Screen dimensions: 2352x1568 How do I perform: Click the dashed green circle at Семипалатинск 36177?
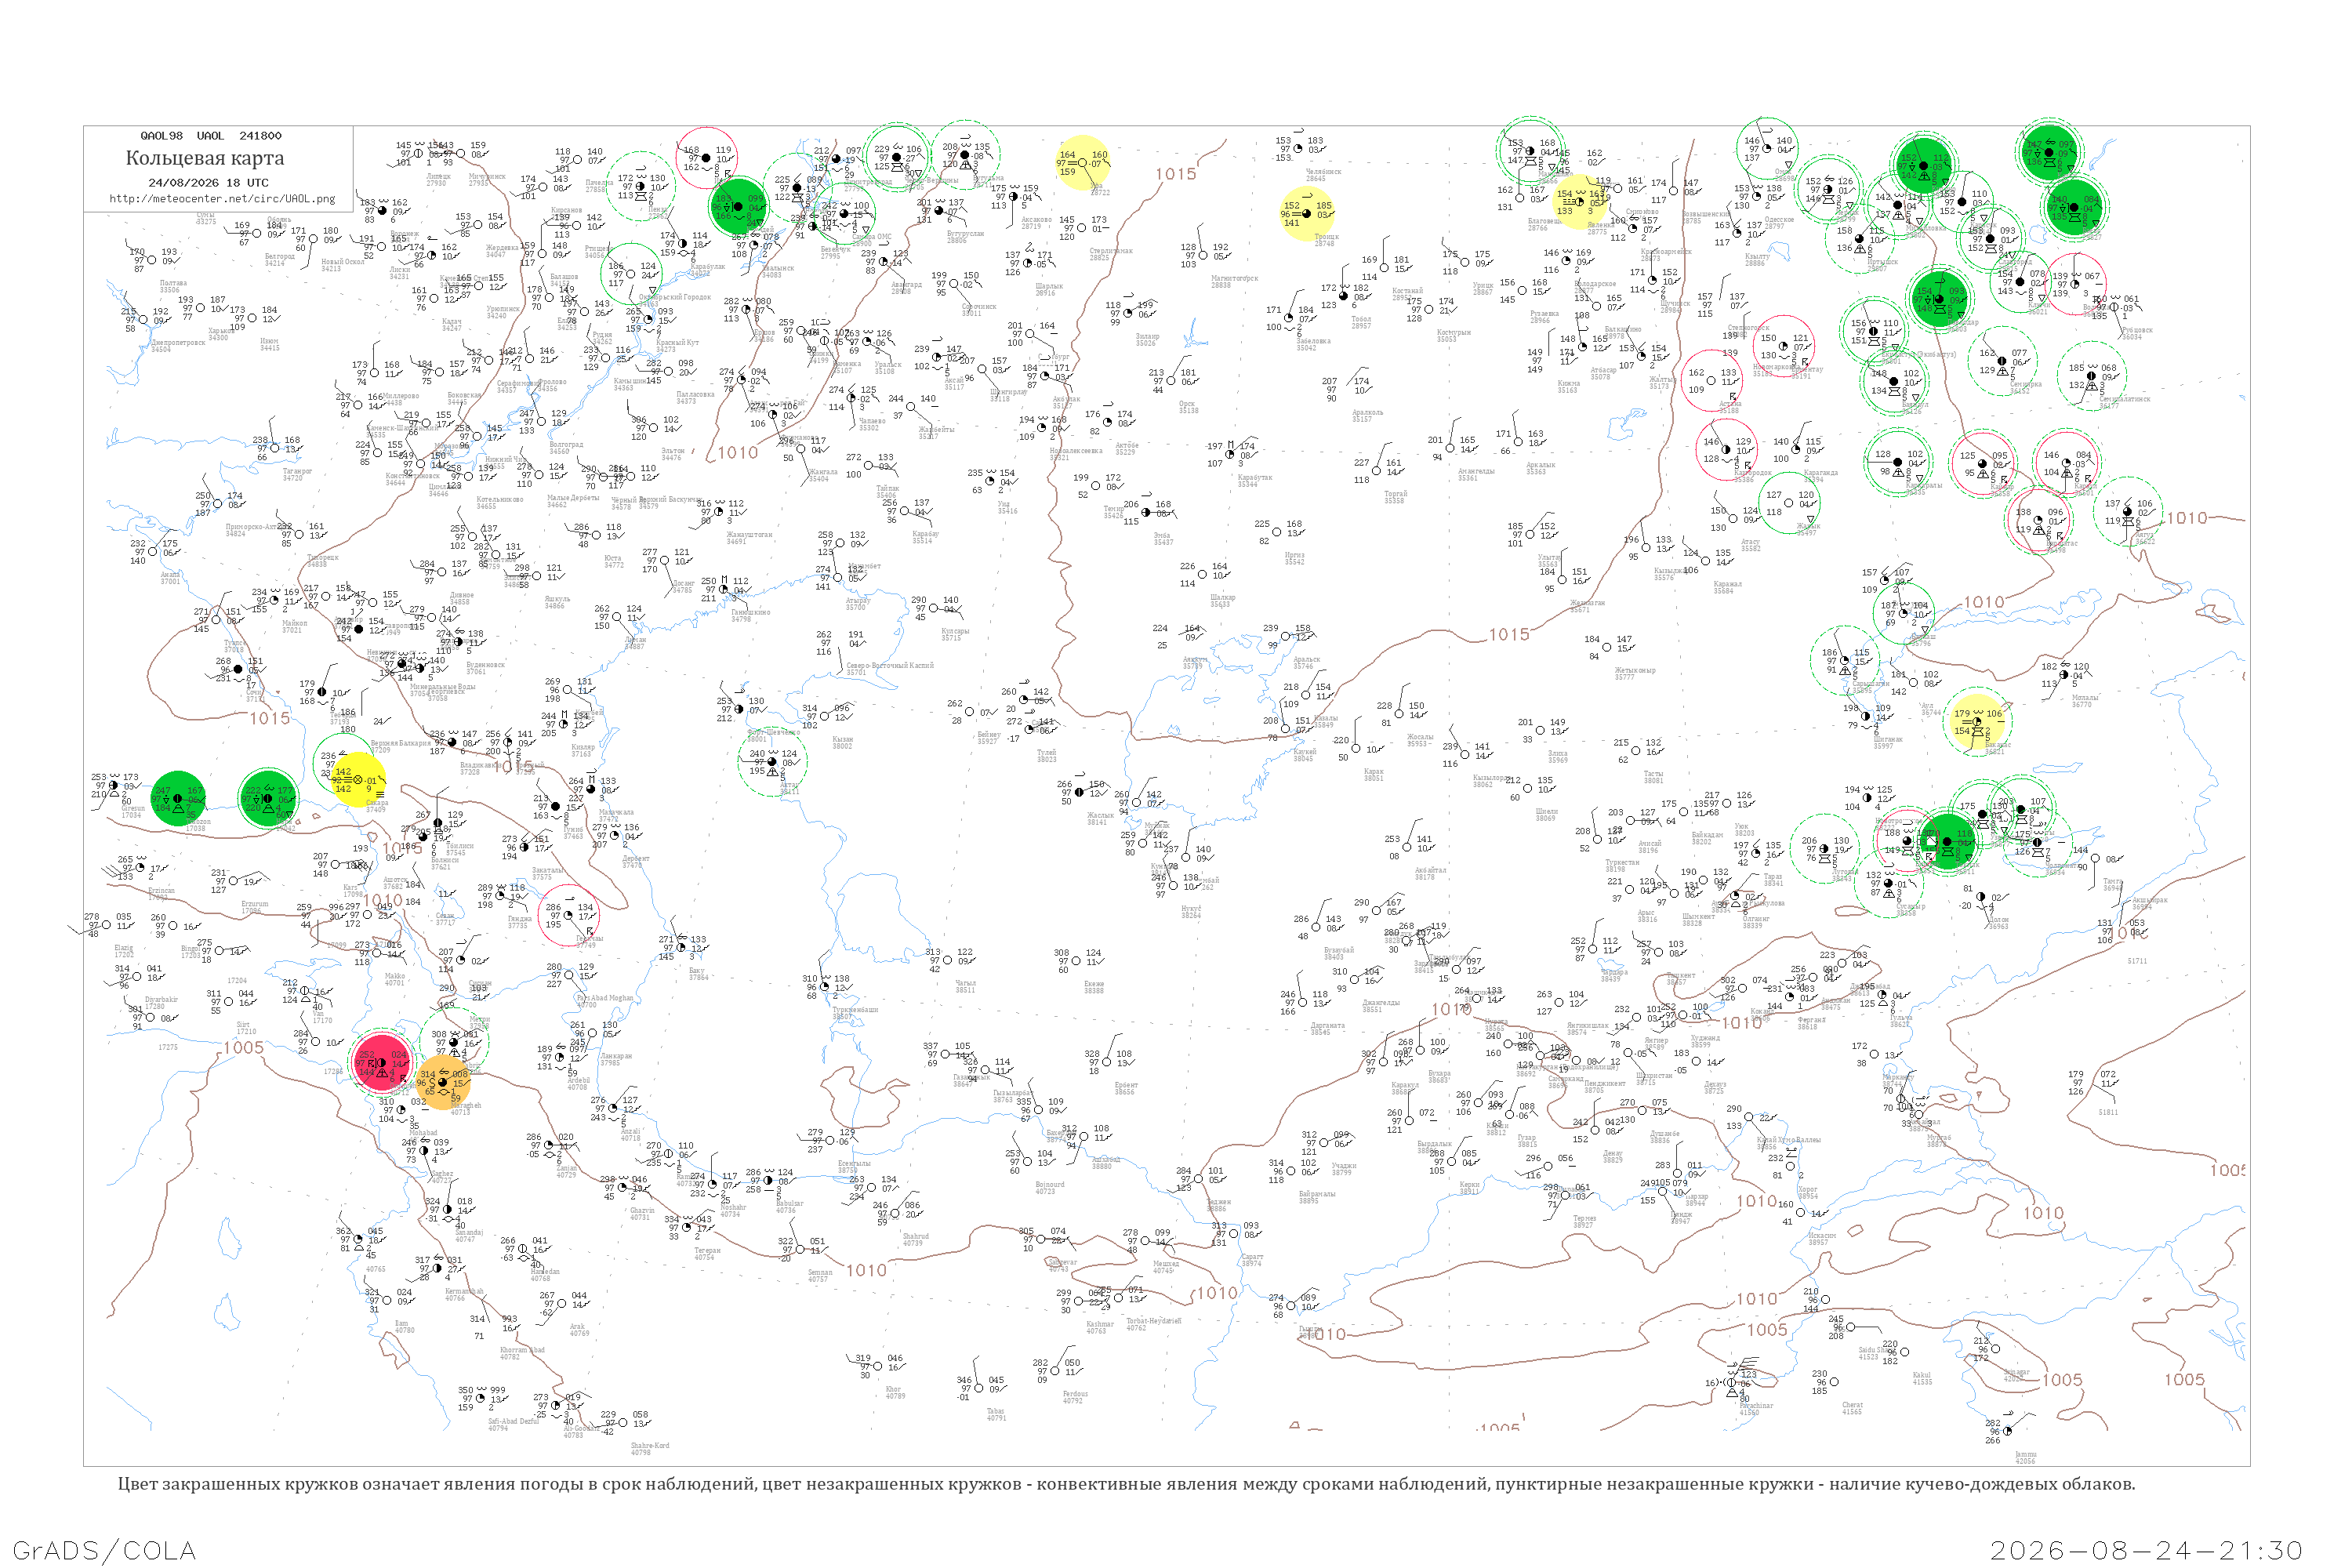(x=2092, y=375)
